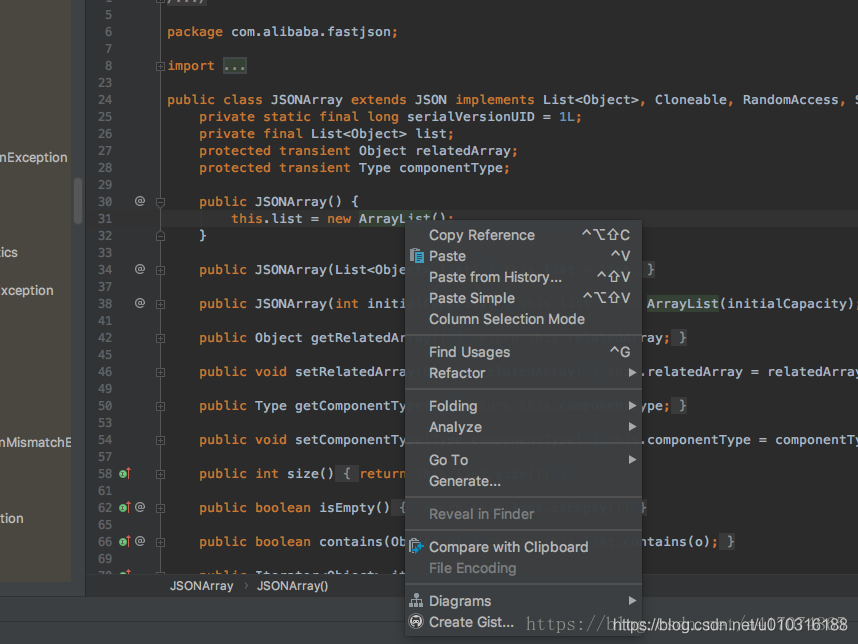Image resolution: width=858 pixels, height=644 pixels.
Task: Click nException item in left panel
Action: click(x=34, y=158)
